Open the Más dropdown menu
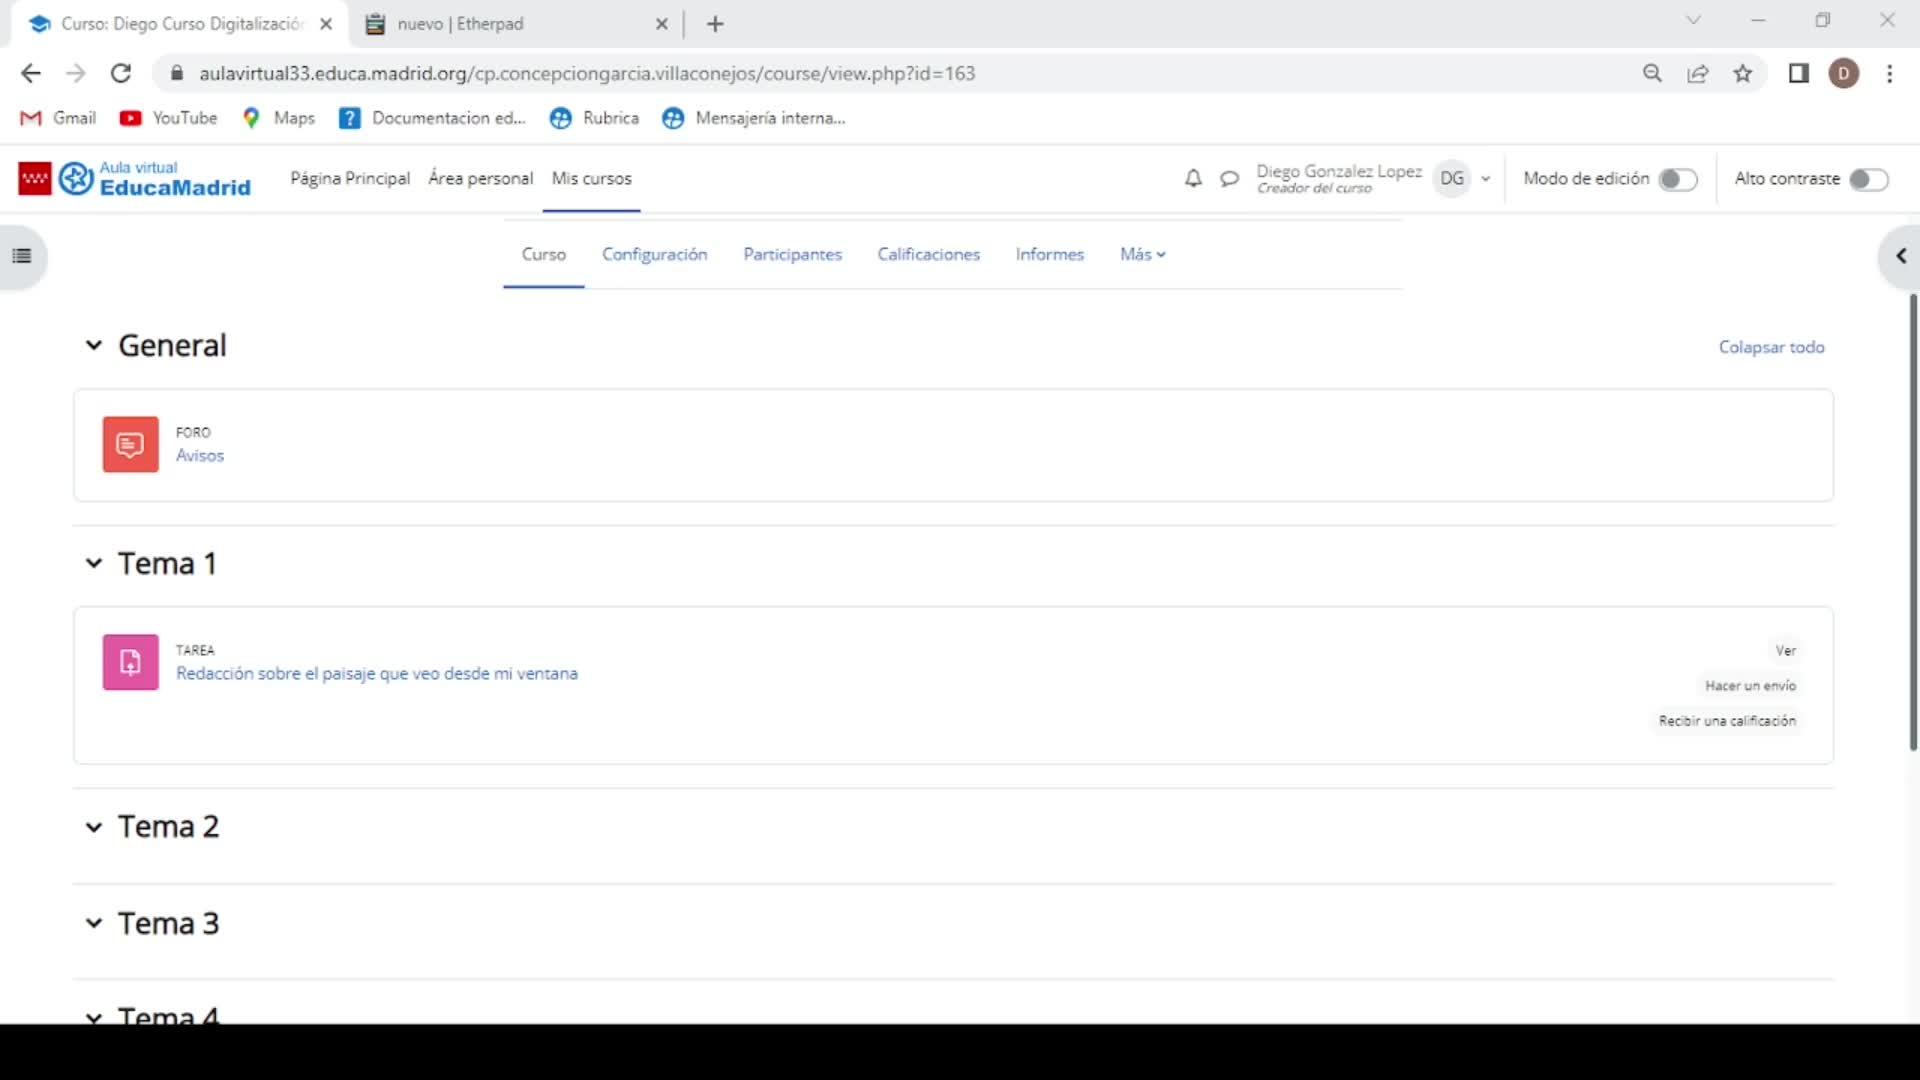Screen dimensions: 1920x1080 tap(1142, 254)
